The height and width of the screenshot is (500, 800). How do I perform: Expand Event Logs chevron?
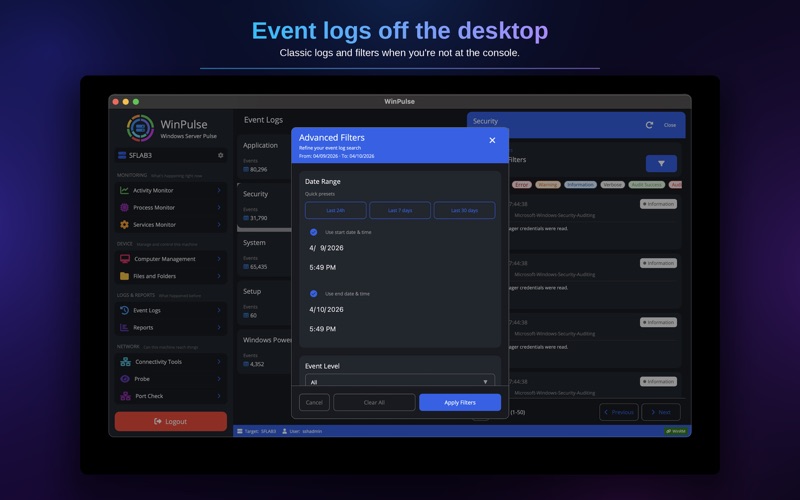pos(219,310)
